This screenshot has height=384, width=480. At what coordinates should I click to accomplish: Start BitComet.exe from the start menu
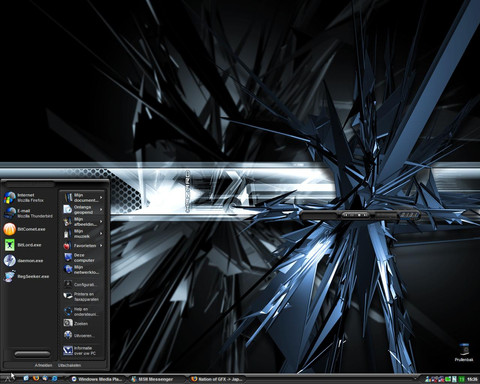point(24,229)
